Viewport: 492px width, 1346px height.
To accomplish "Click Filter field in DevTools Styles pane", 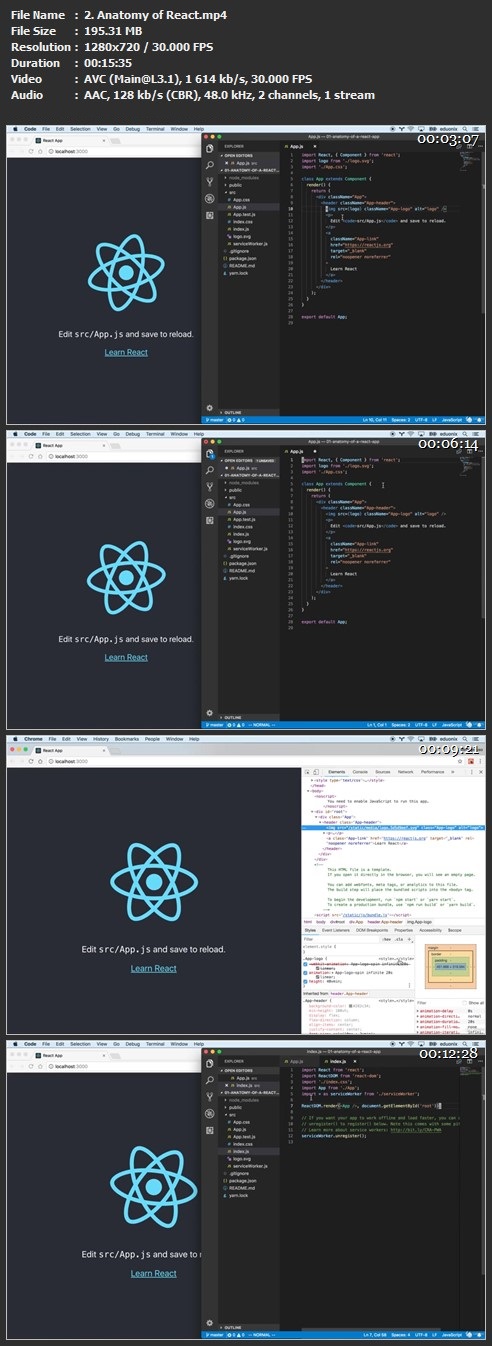I will tap(338, 939).
